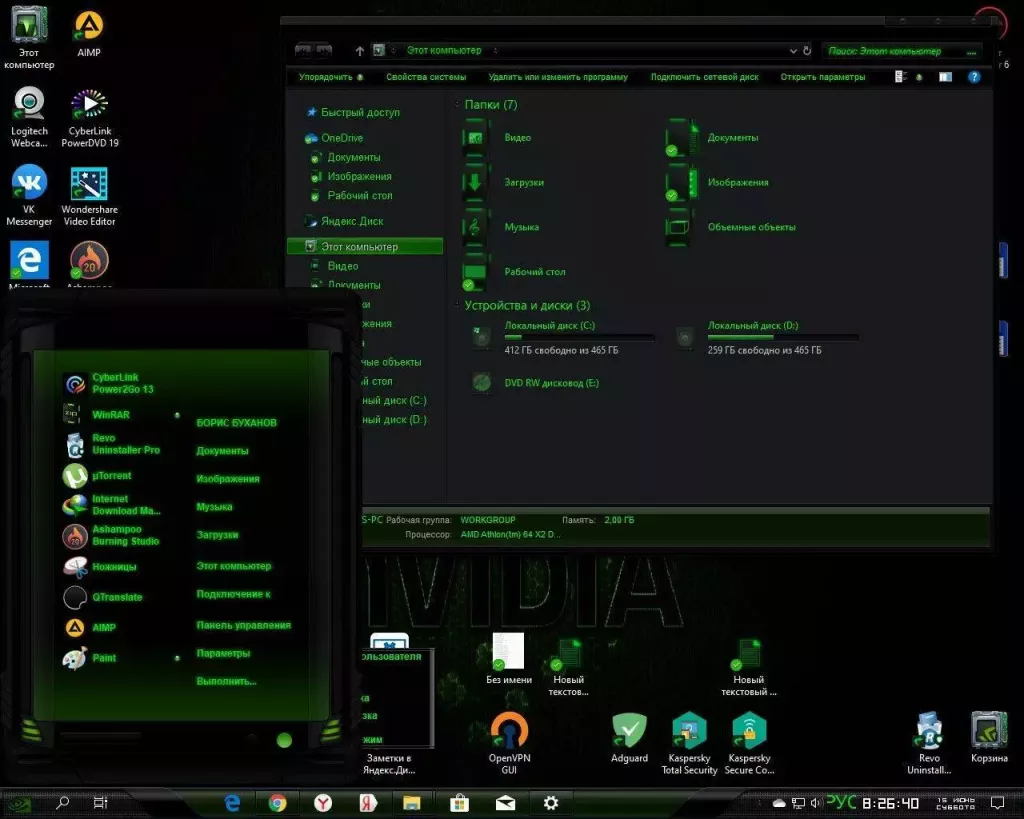Open the Загрузки folder in Explorer
Screen dimensions: 1024x819
503,182
